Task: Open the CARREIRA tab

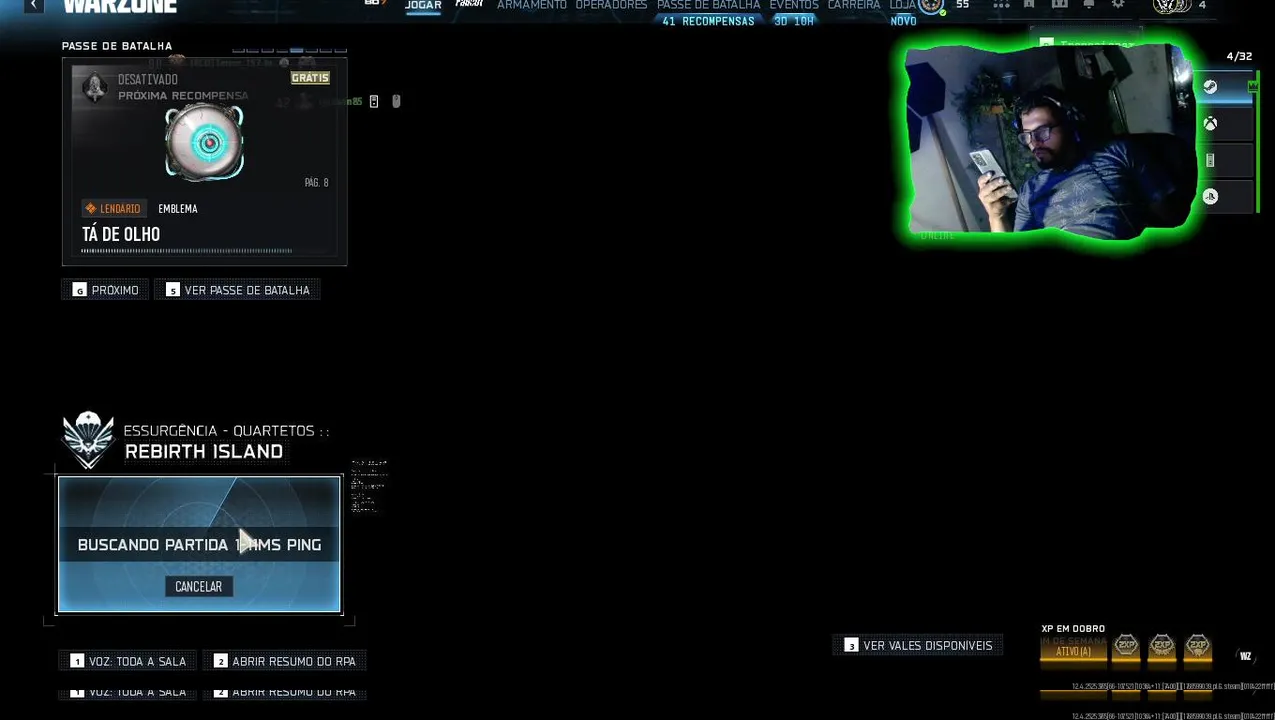Action: [854, 5]
